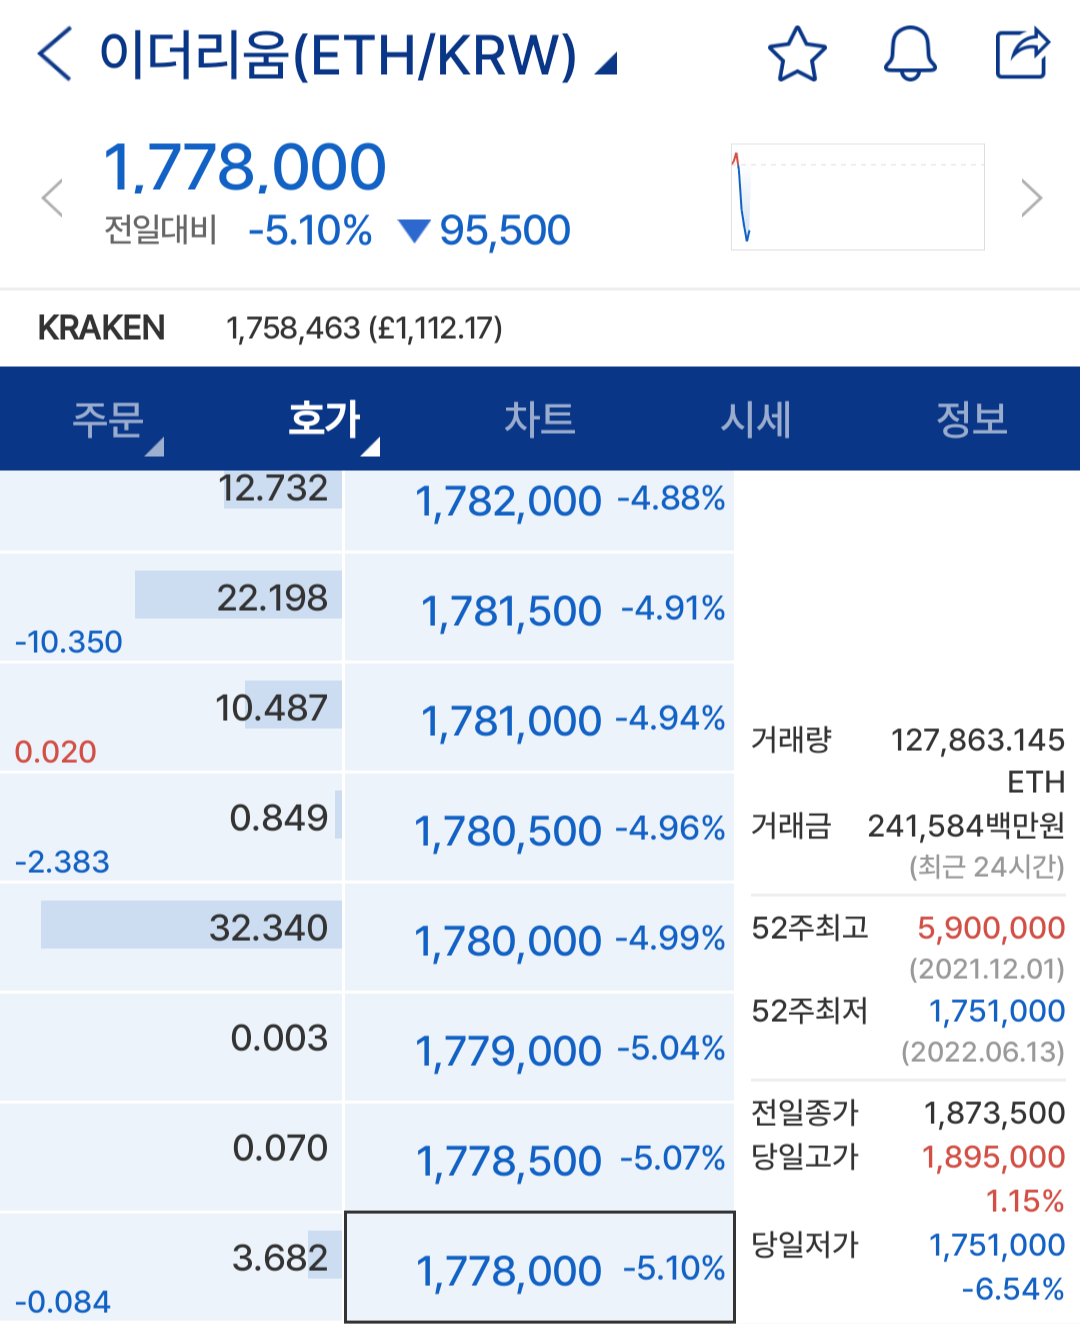This screenshot has width=1080, height=1324.
Task: Select the 1,782,000 ask price row
Action: (540, 501)
